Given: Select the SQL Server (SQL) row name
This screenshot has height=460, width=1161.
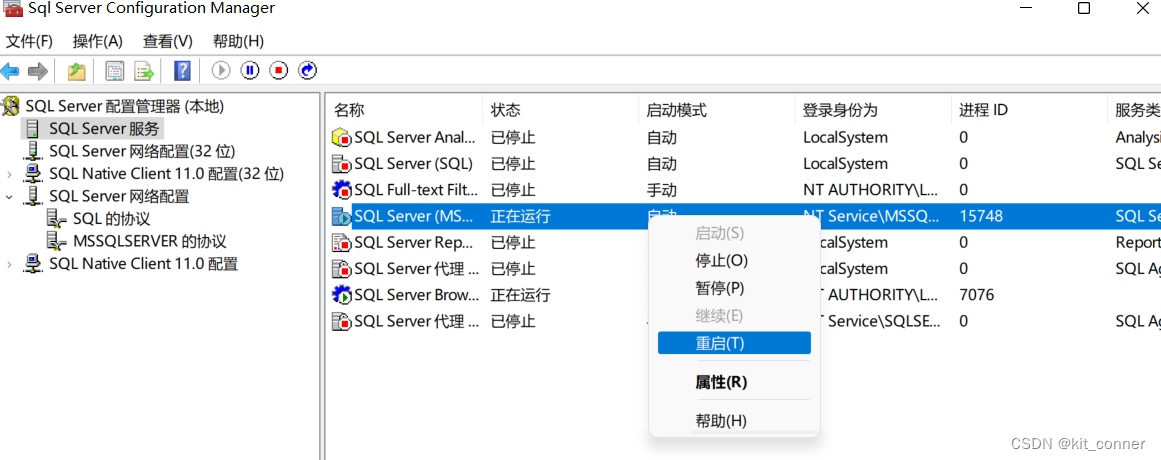Looking at the screenshot, I should [414, 164].
